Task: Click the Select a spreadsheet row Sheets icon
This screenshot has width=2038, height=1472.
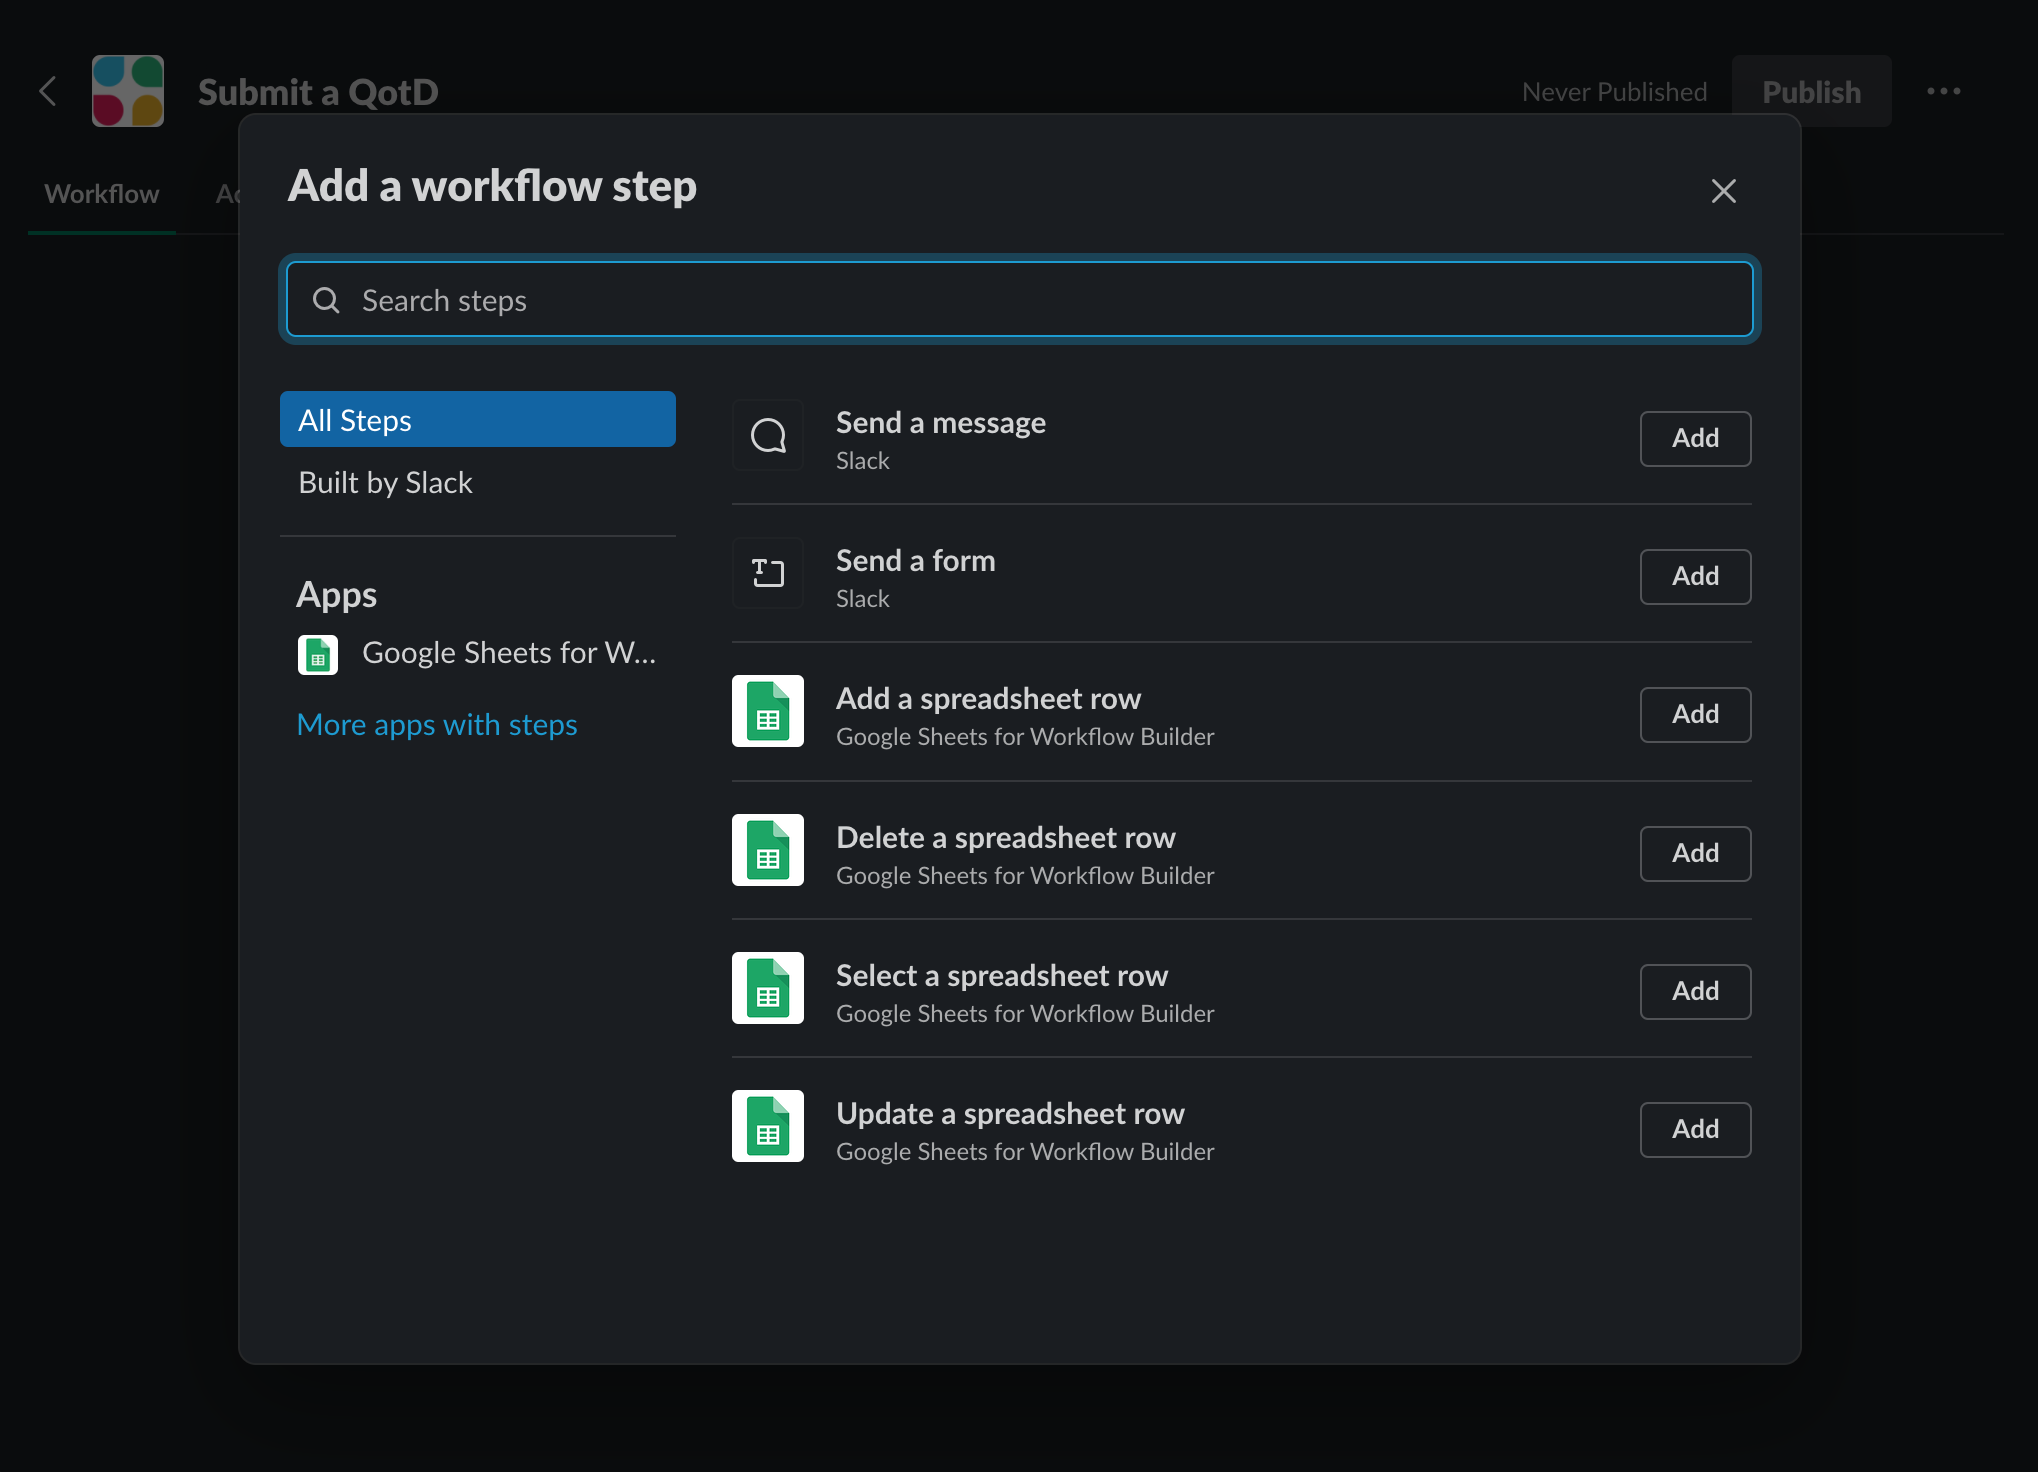Action: pyautogui.click(x=768, y=989)
